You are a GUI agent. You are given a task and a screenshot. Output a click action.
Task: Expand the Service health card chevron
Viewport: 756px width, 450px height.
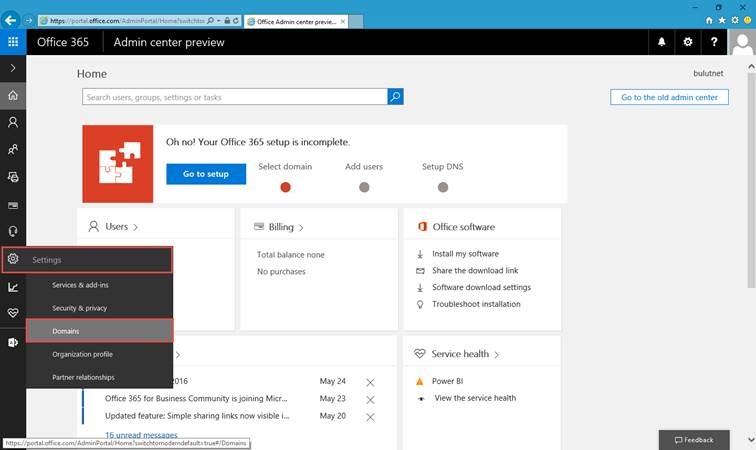pyautogui.click(x=497, y=355)
